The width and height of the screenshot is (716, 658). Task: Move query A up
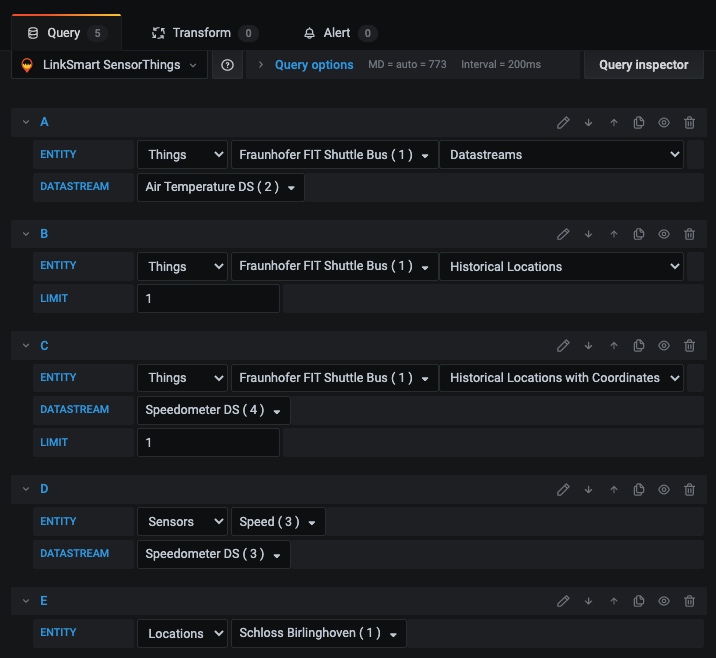[x=614, y=122]
